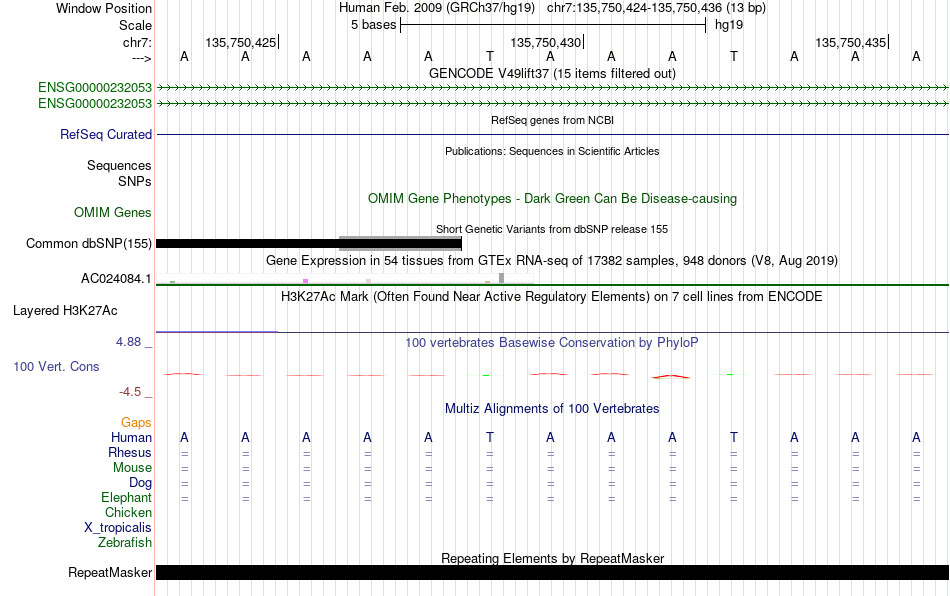Click the -4.5 PhyloP lower axis value

pos(130,392)
